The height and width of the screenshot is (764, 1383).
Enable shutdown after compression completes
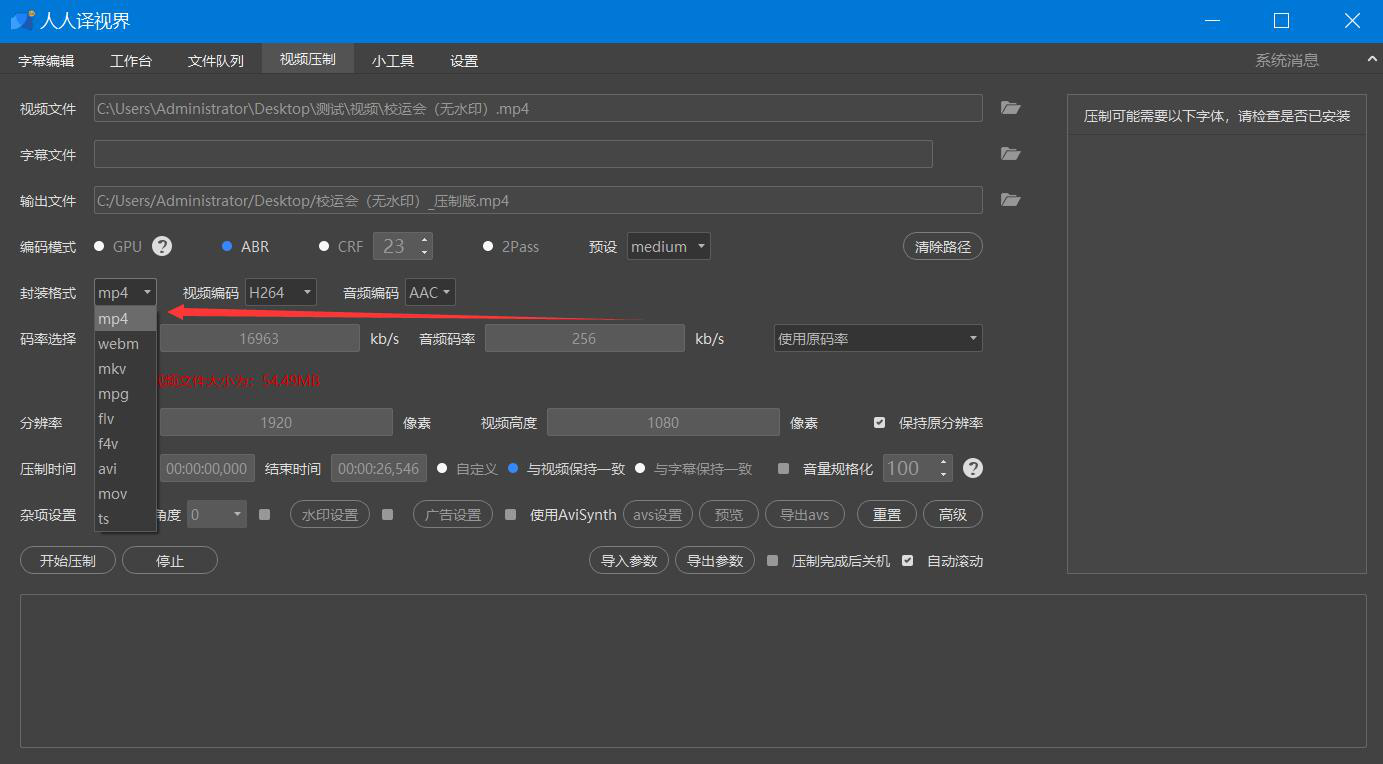[x=772, y=561]
